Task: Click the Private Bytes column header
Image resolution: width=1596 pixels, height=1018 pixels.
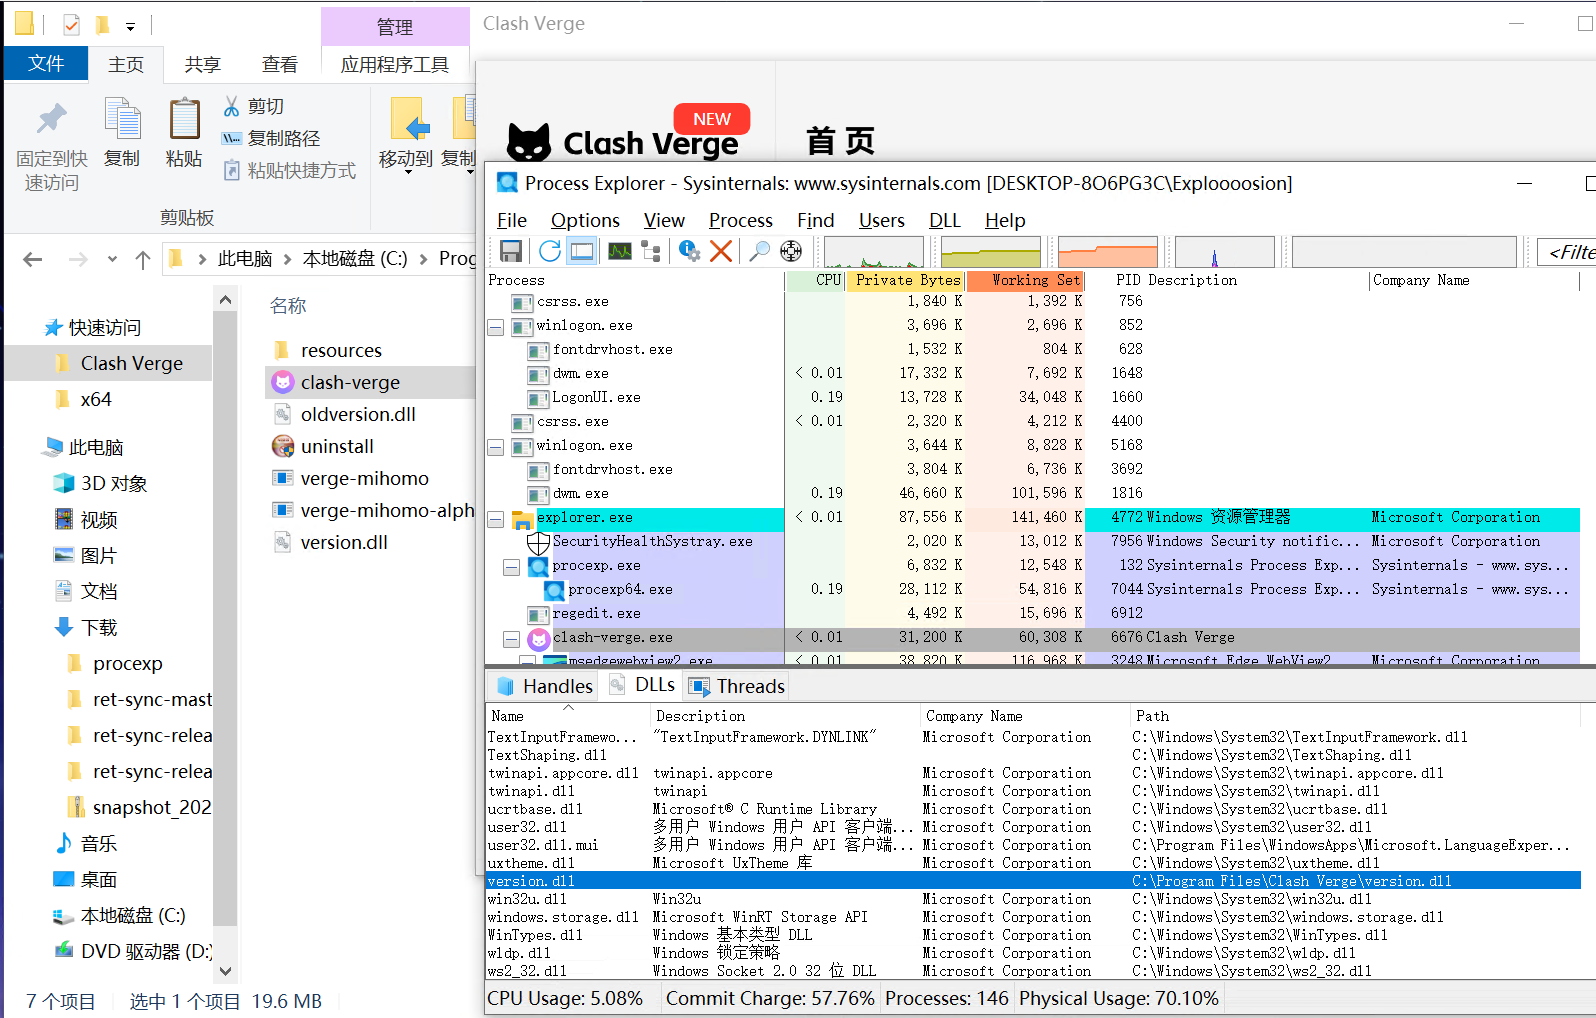Action: [x=906, y=281]
